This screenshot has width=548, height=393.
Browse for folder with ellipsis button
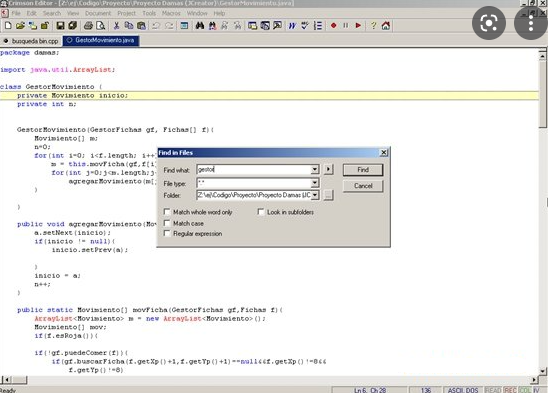[328, 195]
